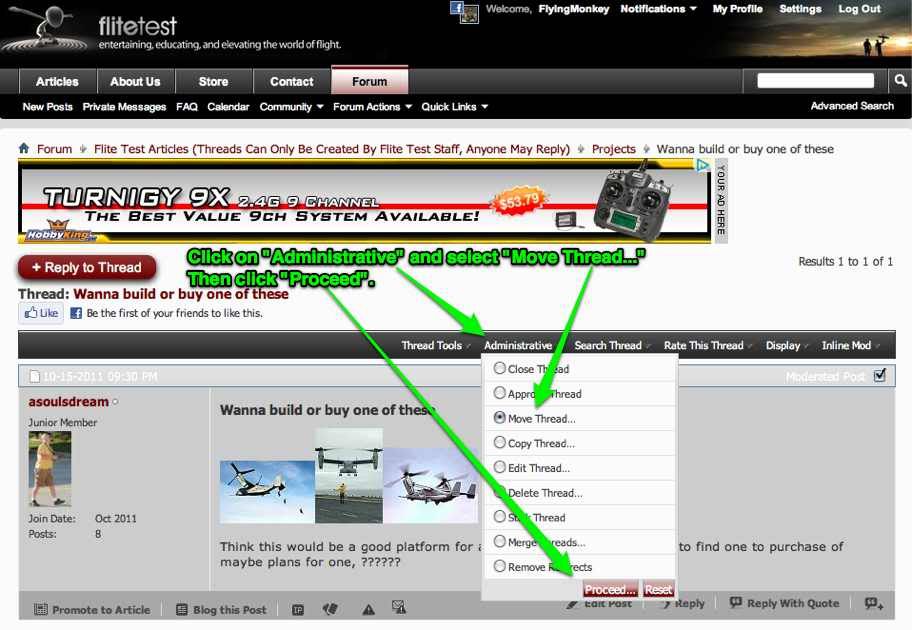
Task: Select the Merge Threads radio button
Action: [499, 541]
